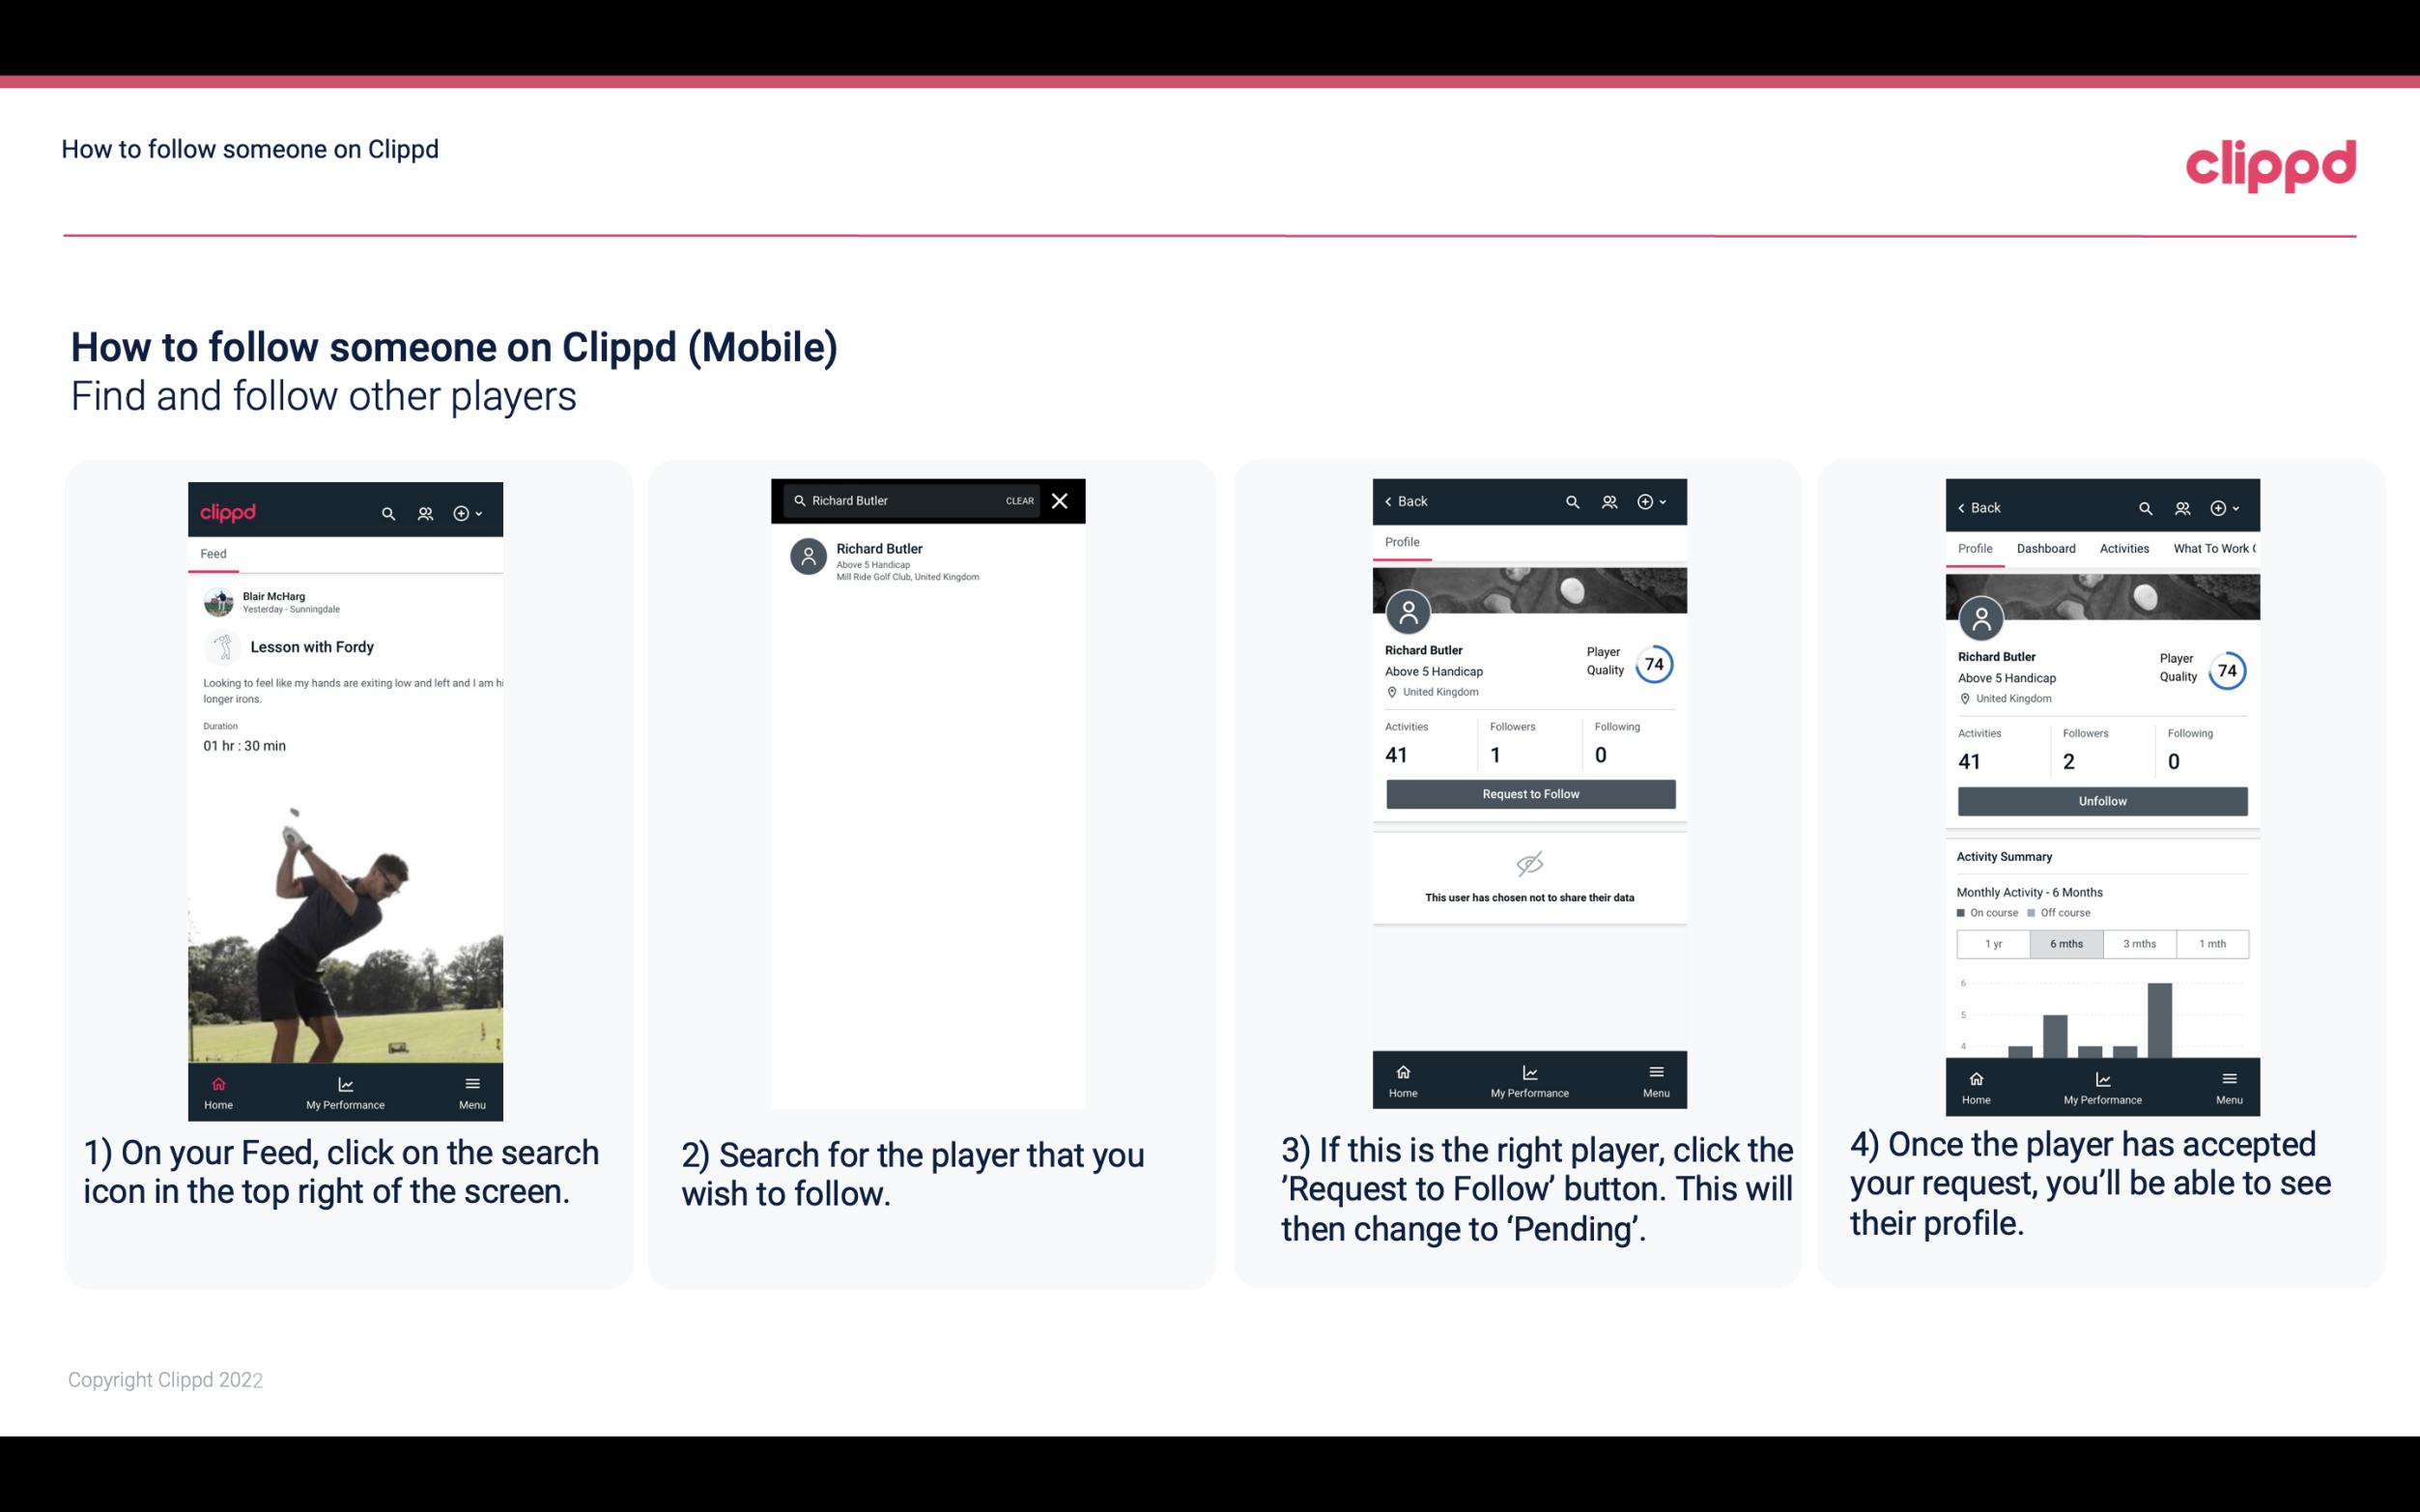This screenshot has height=1512, width=2420.
Task: Click the search icon on profile screen
Action: point(1572,501)
